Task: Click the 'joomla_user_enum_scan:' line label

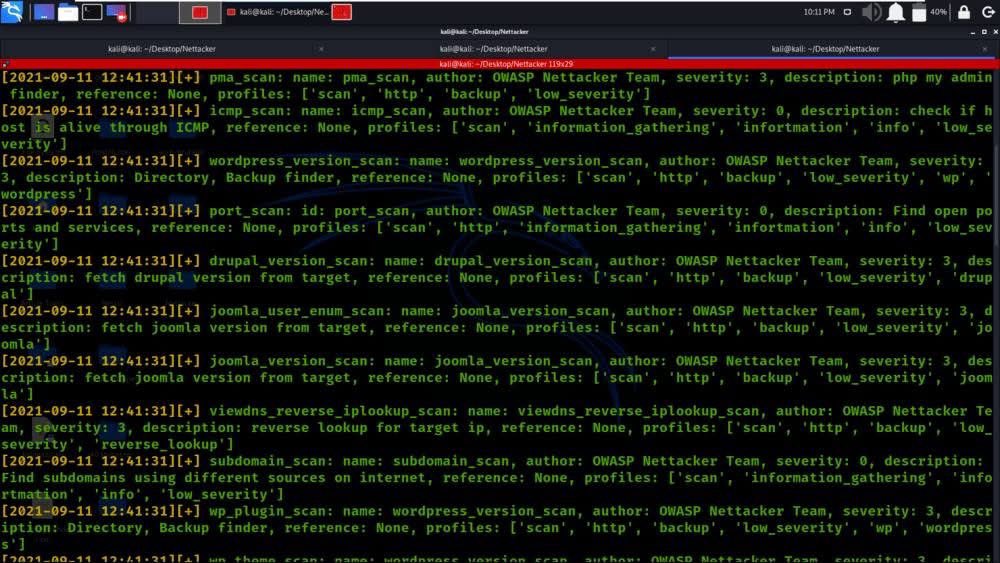Action: click(300, 311)
